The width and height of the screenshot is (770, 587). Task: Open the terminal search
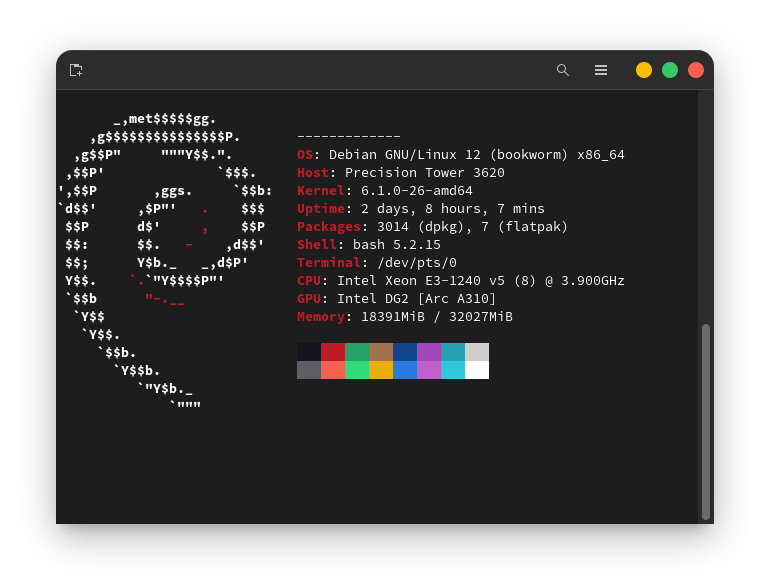[563, 70]
